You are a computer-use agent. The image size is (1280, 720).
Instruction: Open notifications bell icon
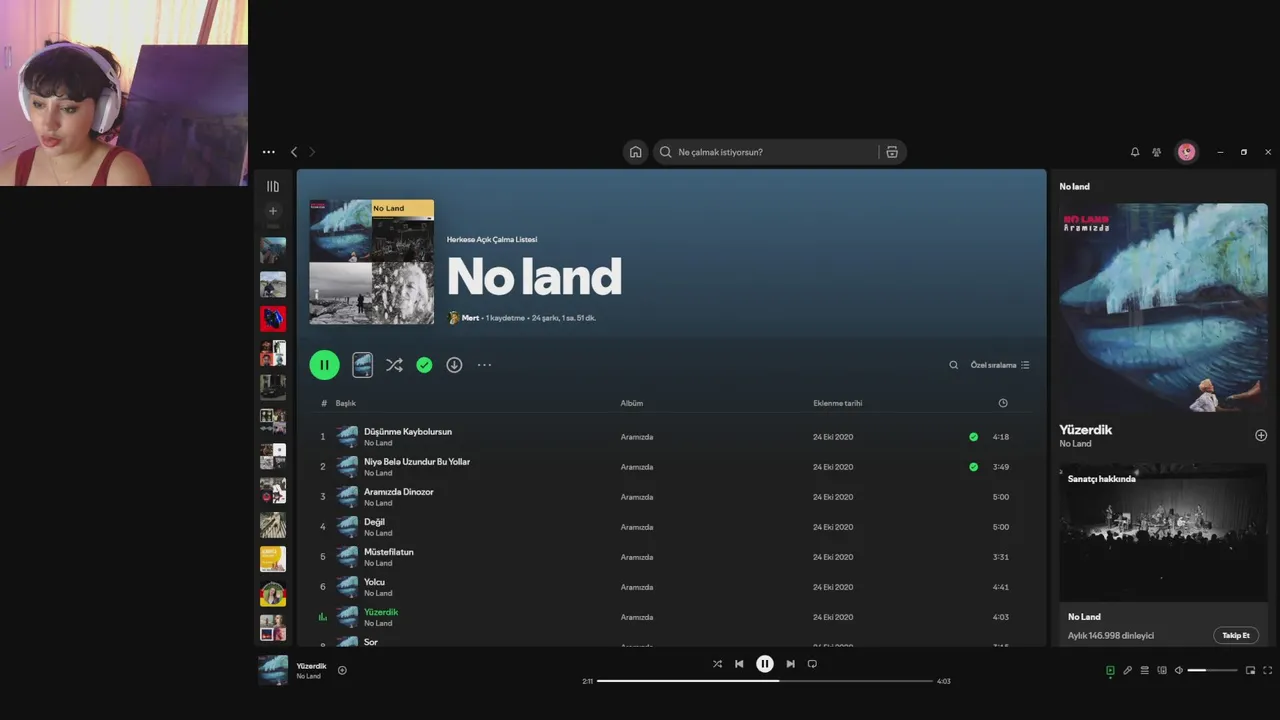[1135, 152]
